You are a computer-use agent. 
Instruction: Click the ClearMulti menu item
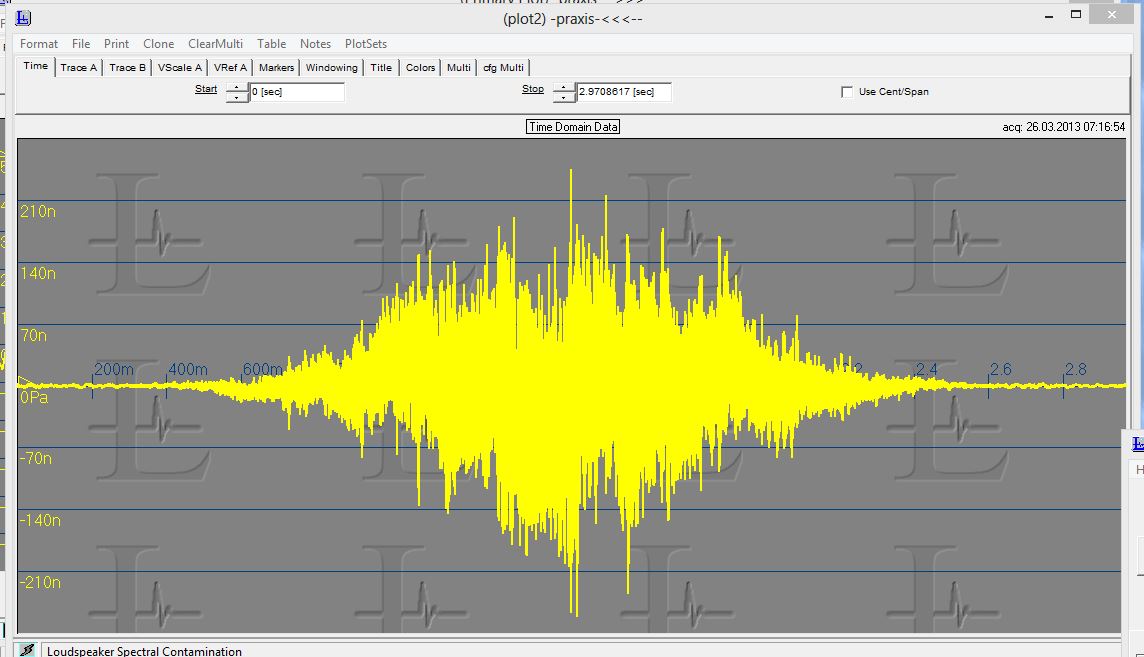(x=215, y=44)
